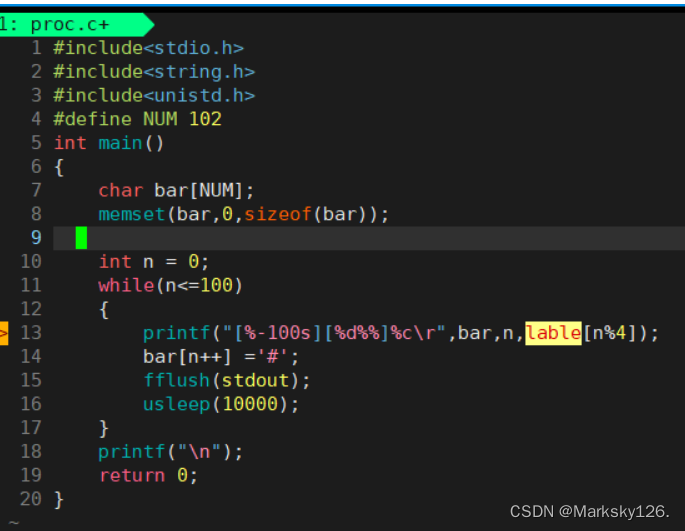Click the unistd.h include line
Screen dimensions: 685x531
[154, 95]
